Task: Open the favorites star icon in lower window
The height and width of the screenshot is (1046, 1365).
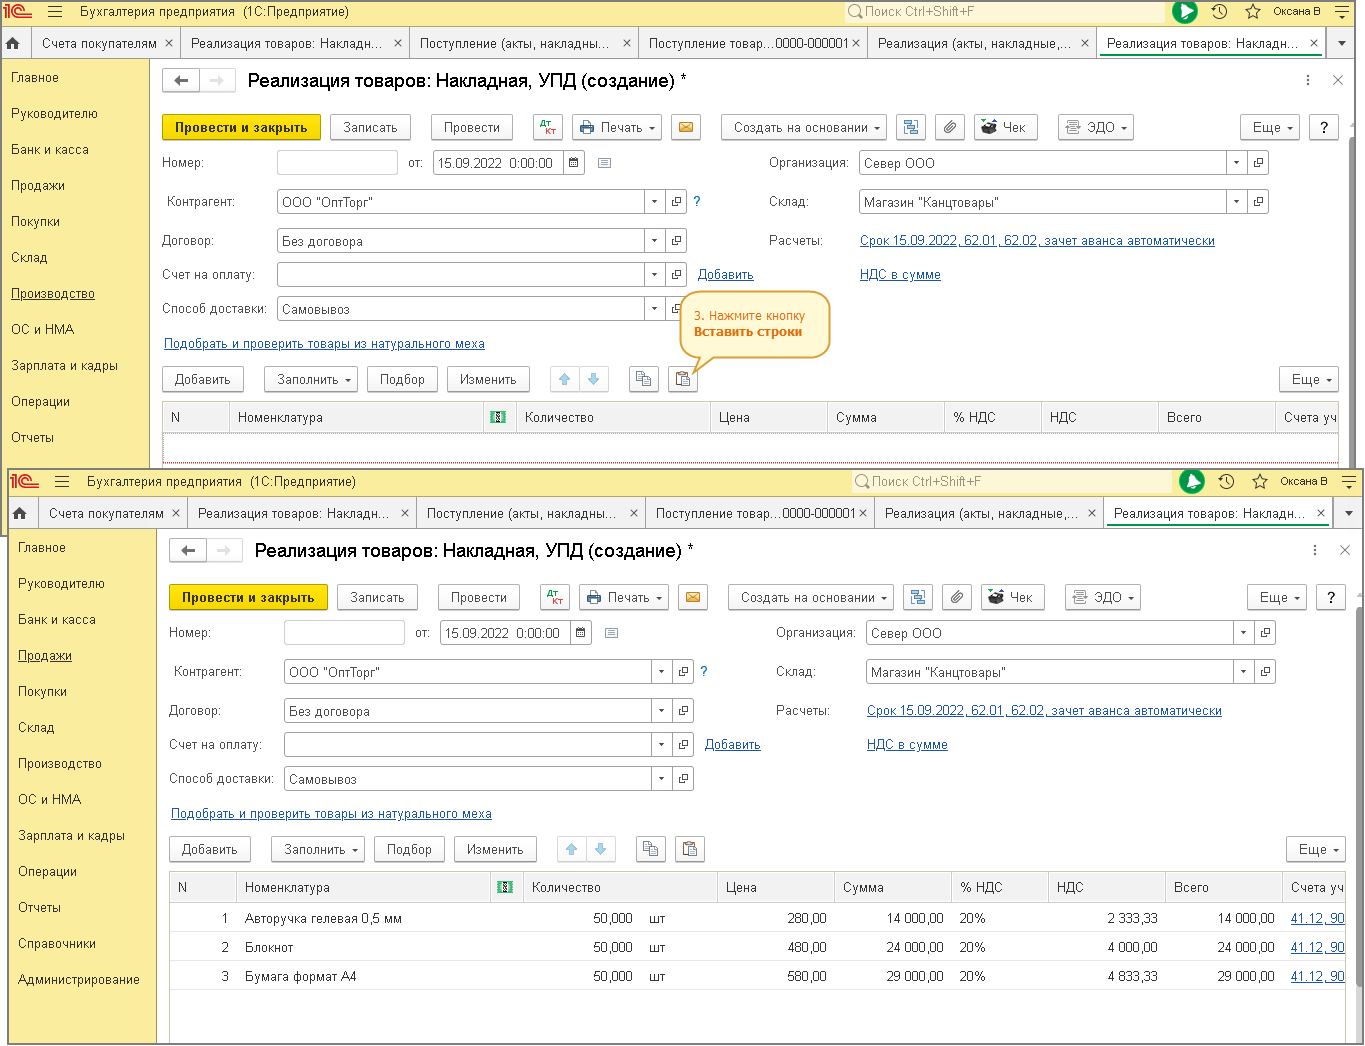Action: pos(1260,482)
